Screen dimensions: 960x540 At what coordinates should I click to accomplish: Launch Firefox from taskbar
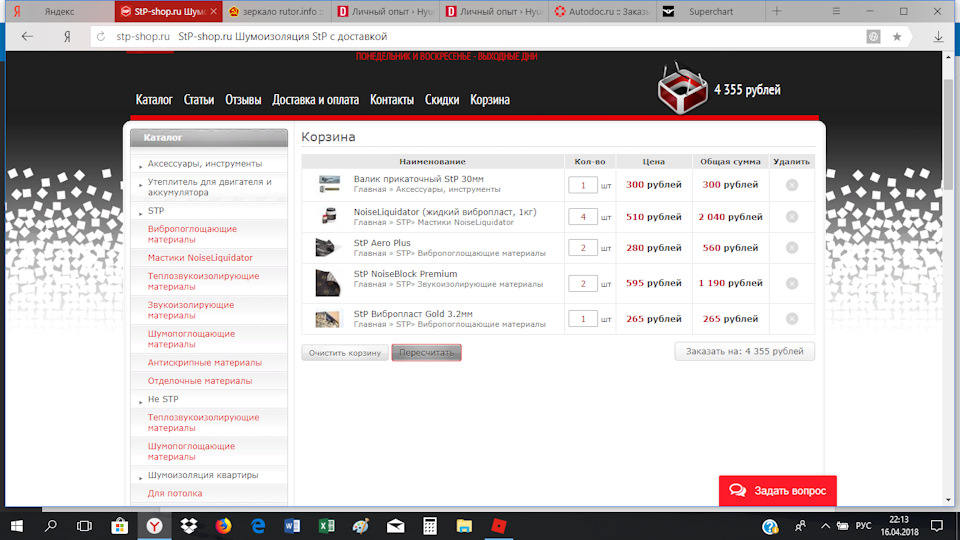click(x=223, y=526)
